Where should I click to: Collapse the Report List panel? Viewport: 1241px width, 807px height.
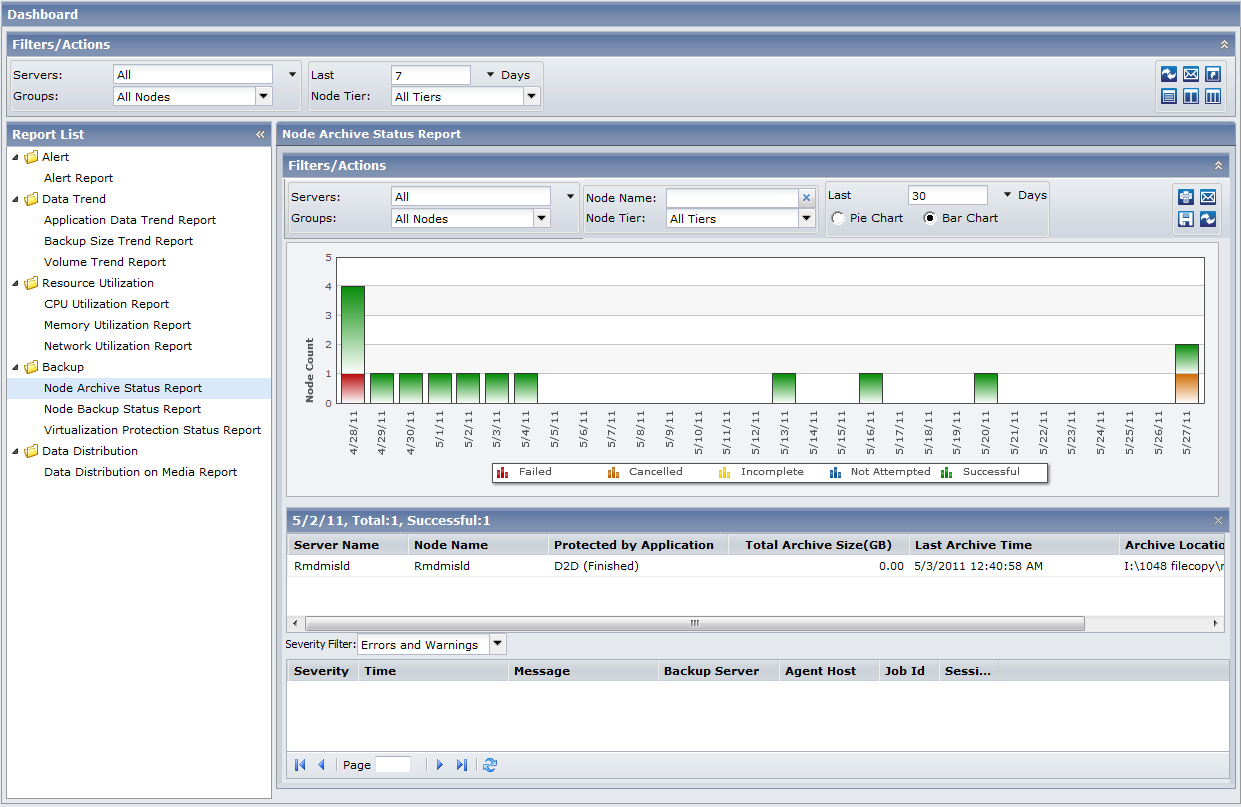click(260, 134)
